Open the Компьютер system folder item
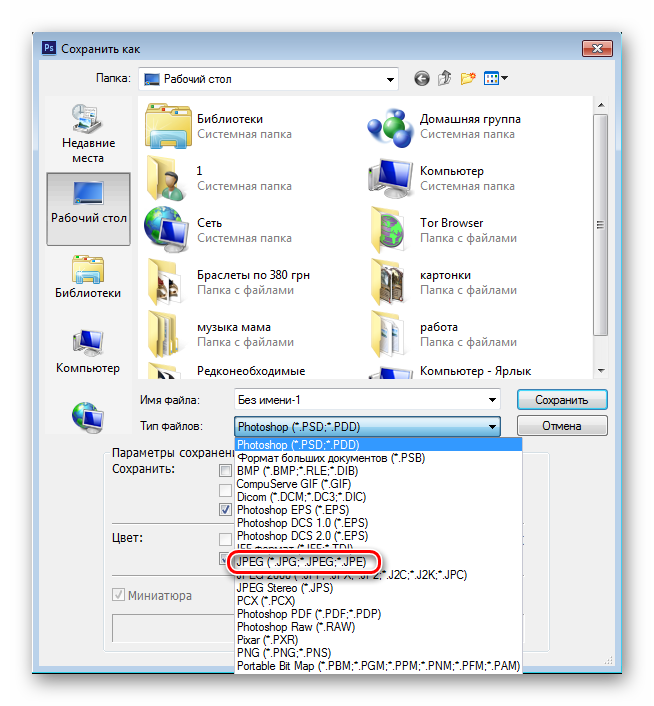This screenshot has height=706, width=654. click(x=442, y=178)
